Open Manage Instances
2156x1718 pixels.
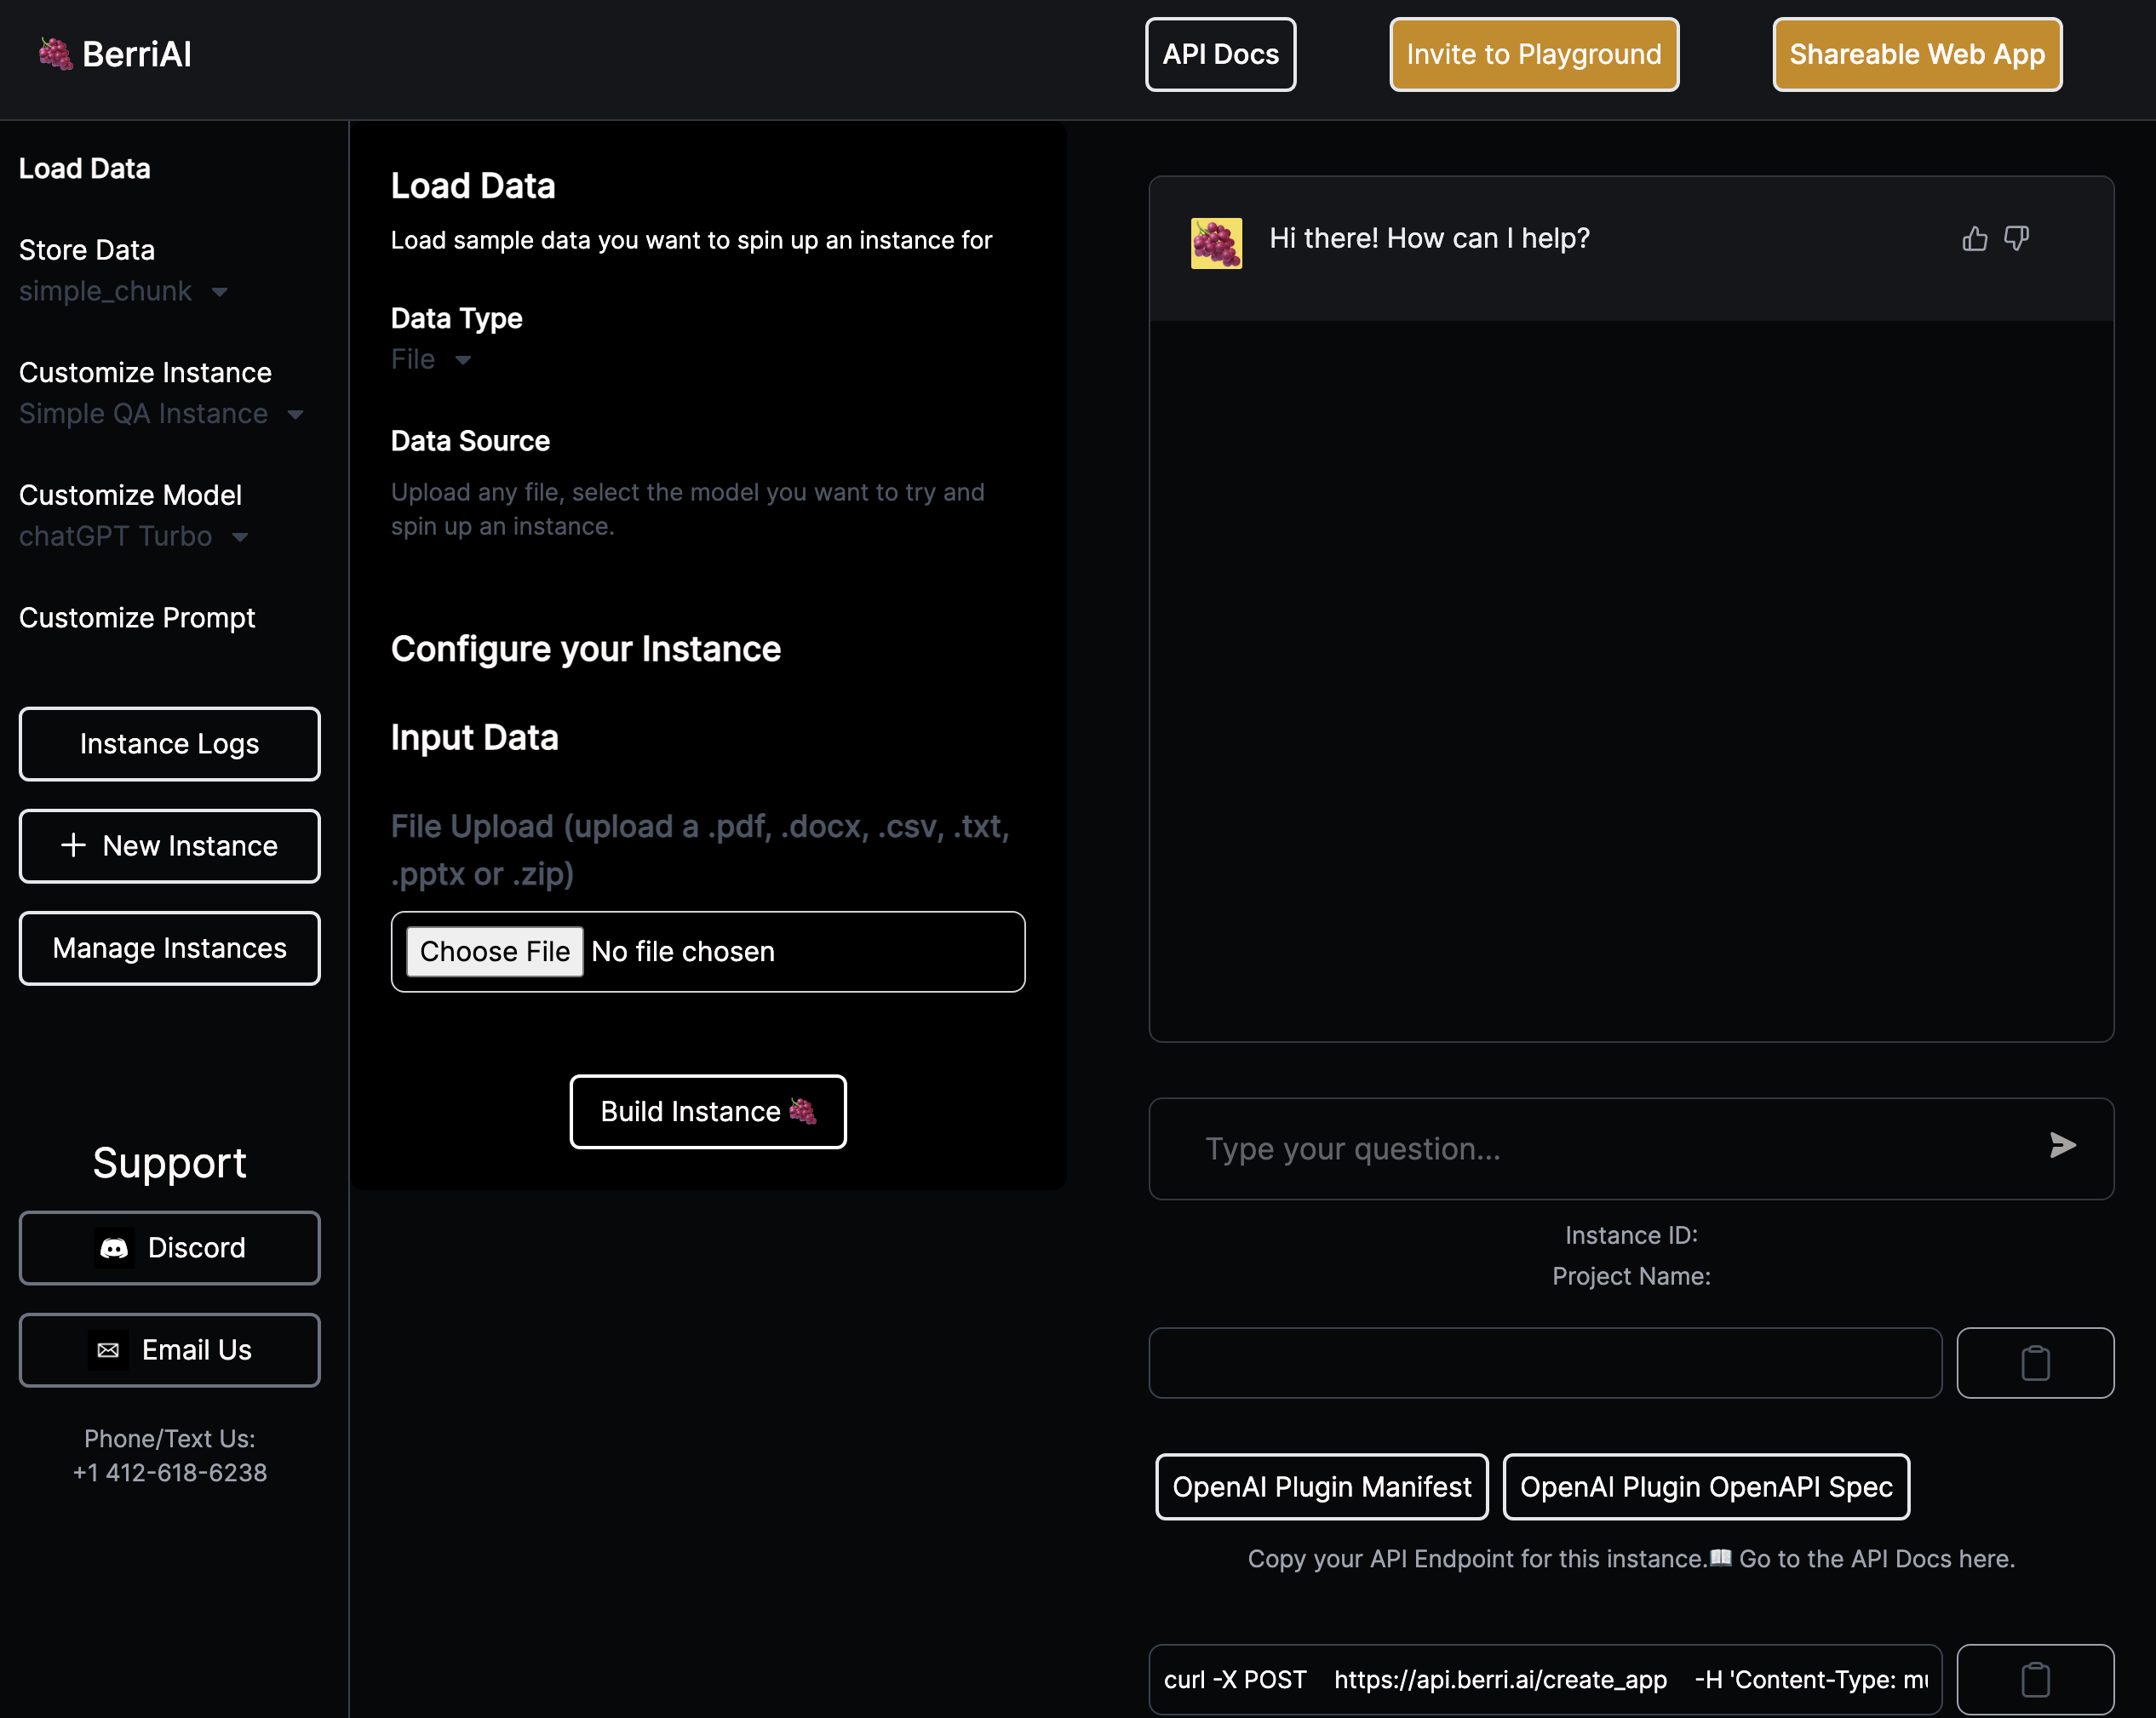click(170, 947)
